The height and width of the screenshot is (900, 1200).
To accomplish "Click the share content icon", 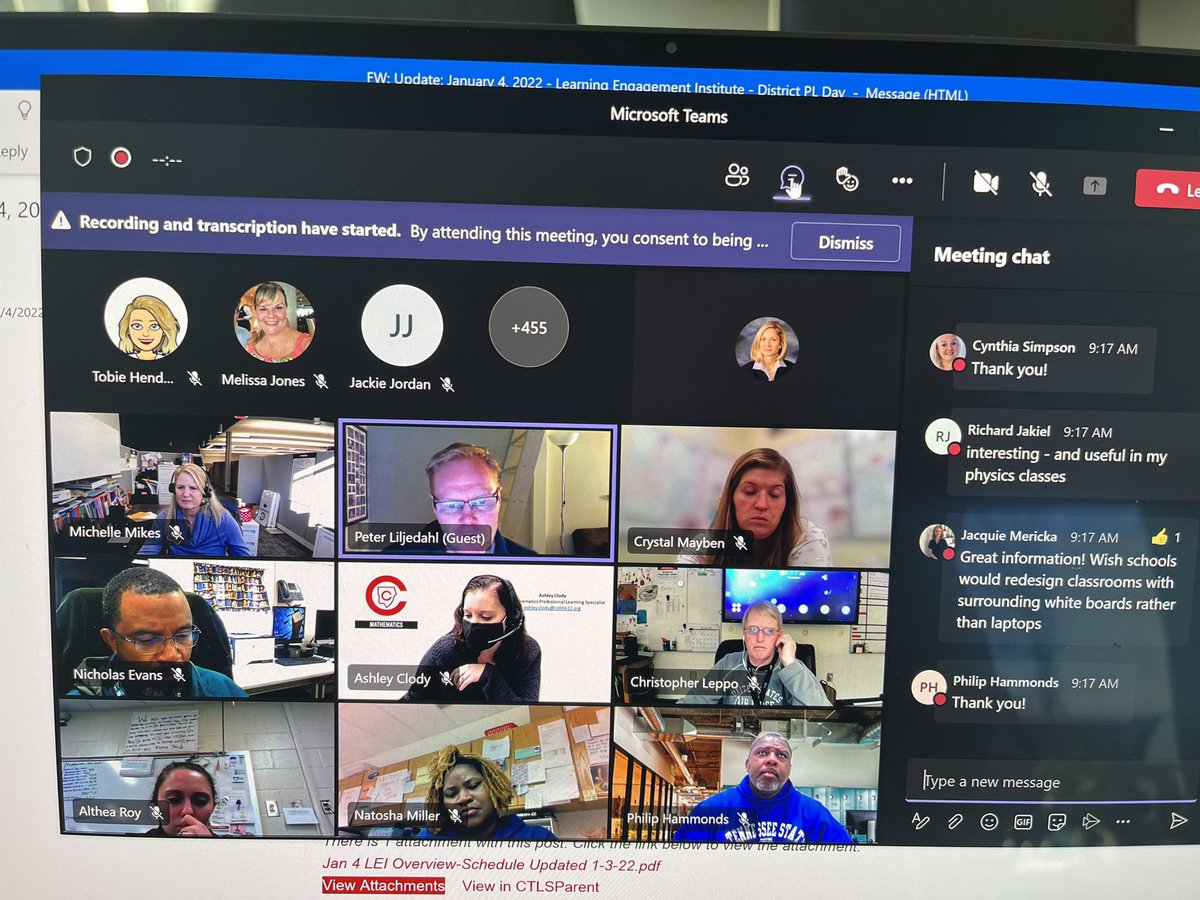I will (1094, 186).
